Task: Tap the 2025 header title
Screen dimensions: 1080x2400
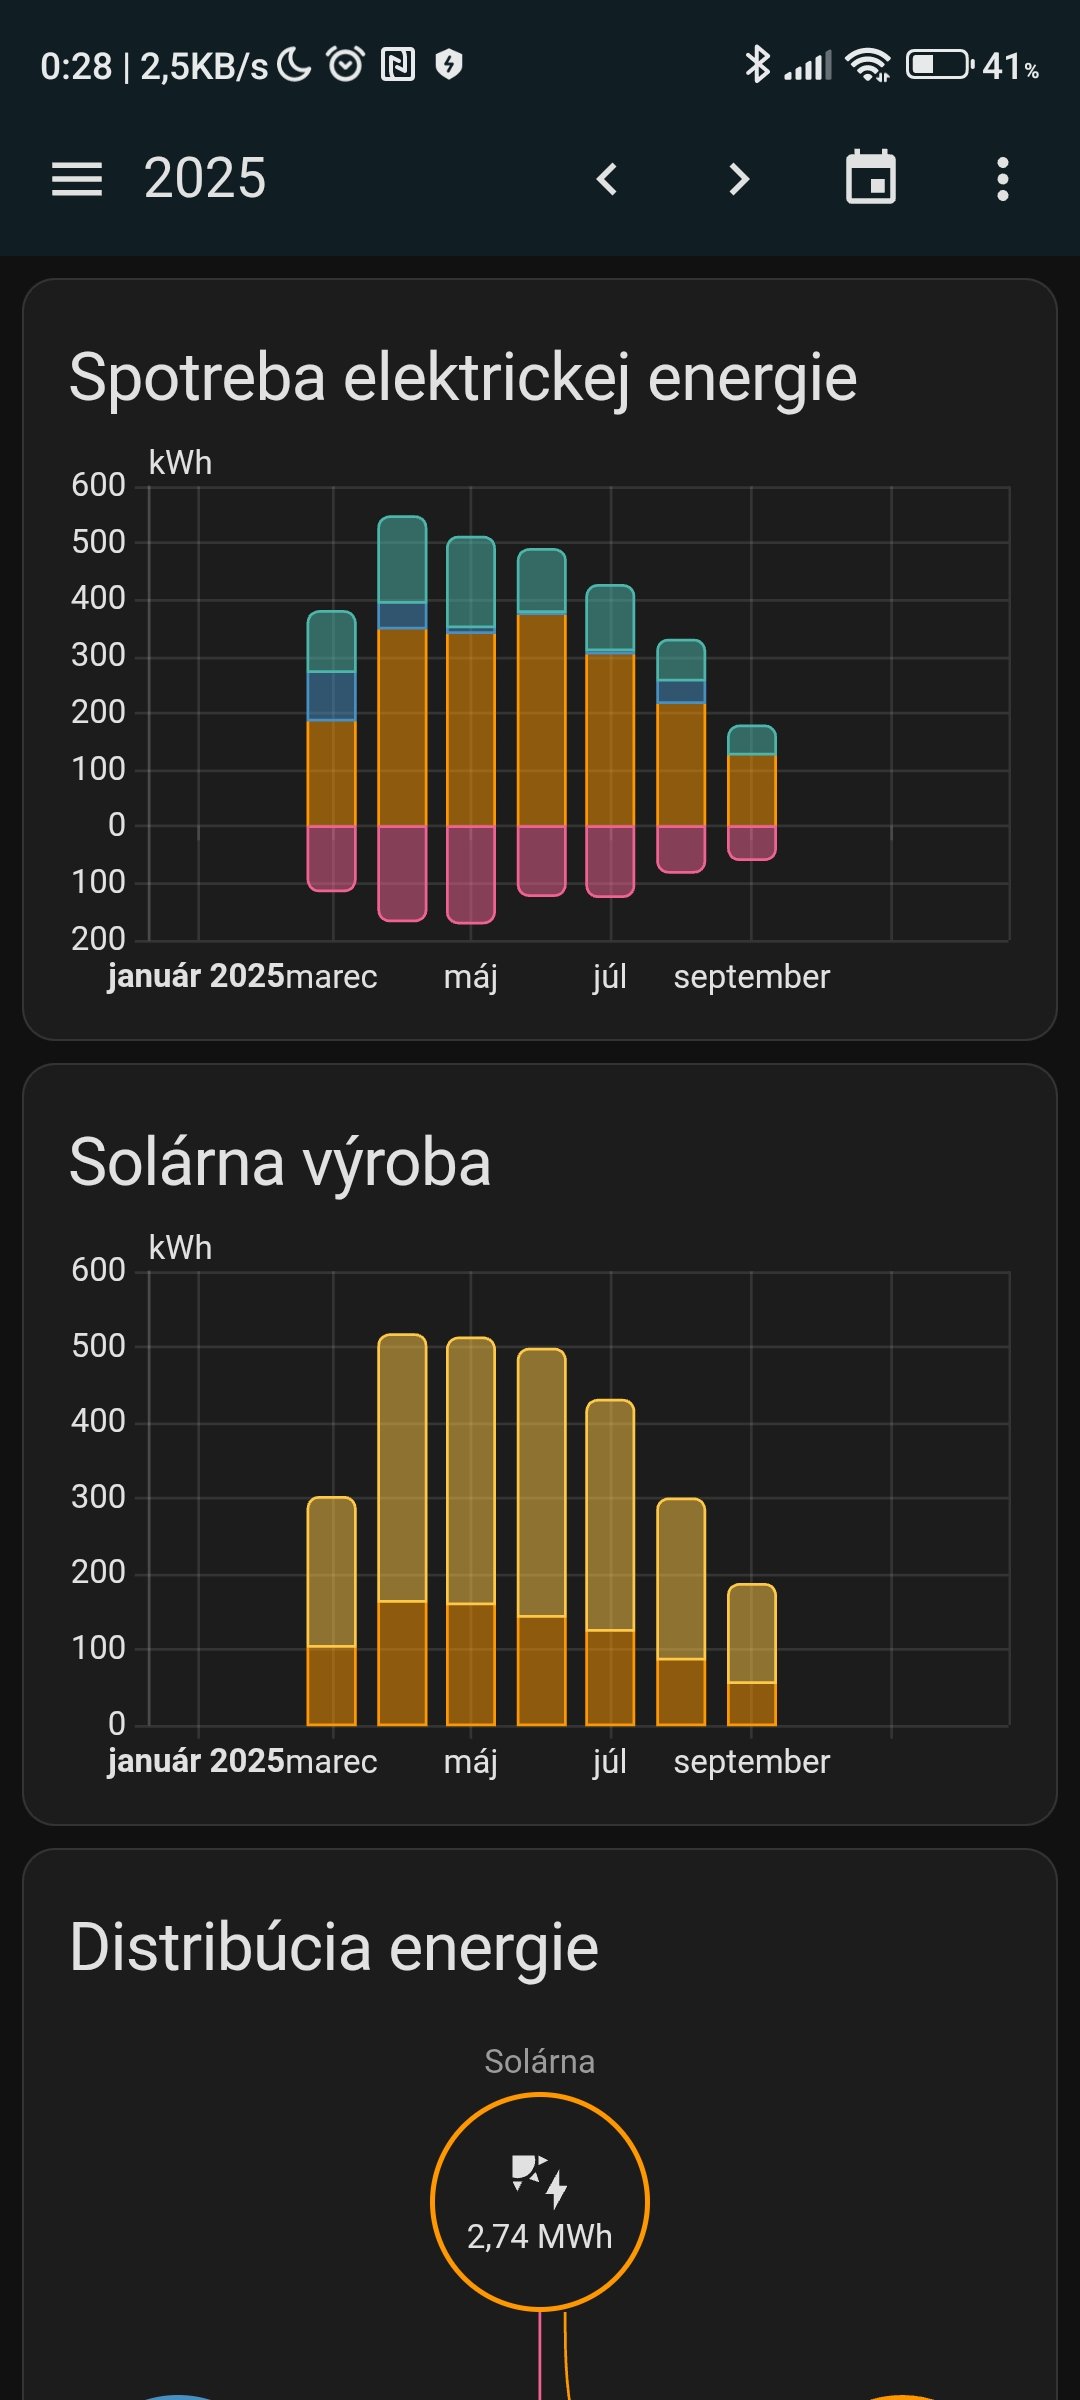Action: [205, 179]
